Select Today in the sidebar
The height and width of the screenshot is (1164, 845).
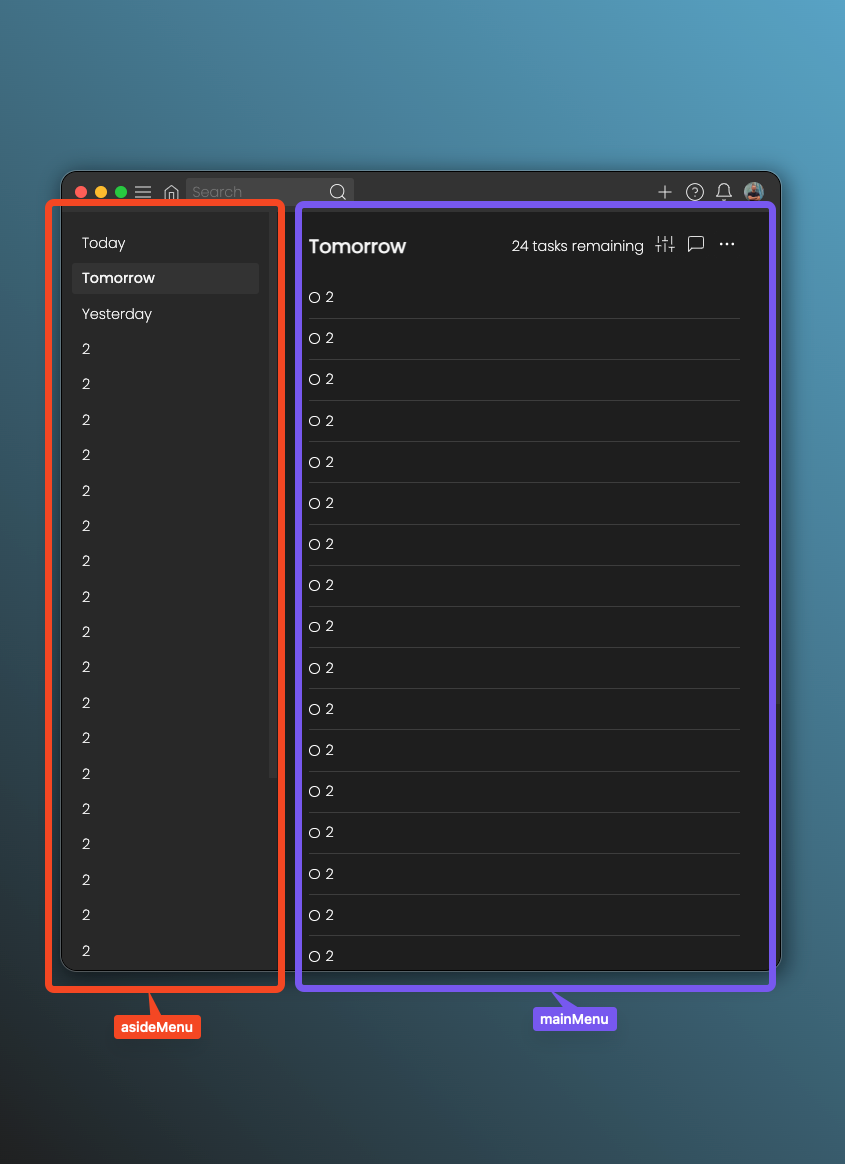[103, 243]
